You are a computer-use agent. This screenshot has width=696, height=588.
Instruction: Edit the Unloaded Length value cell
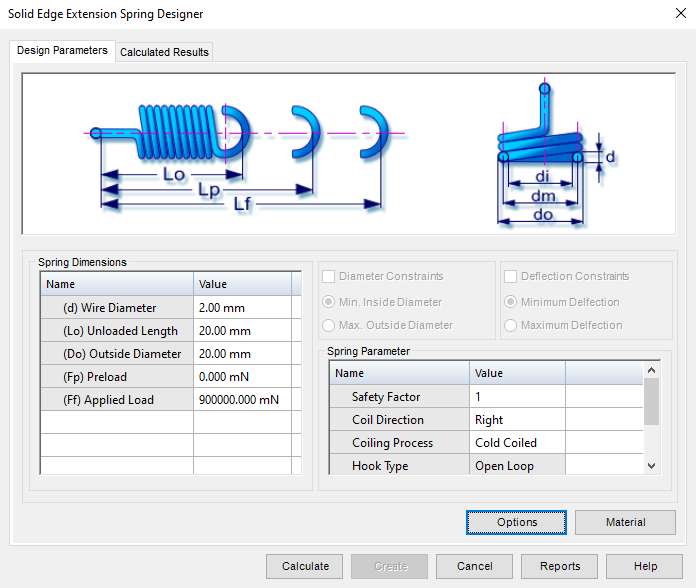click(x=242, y=330)
